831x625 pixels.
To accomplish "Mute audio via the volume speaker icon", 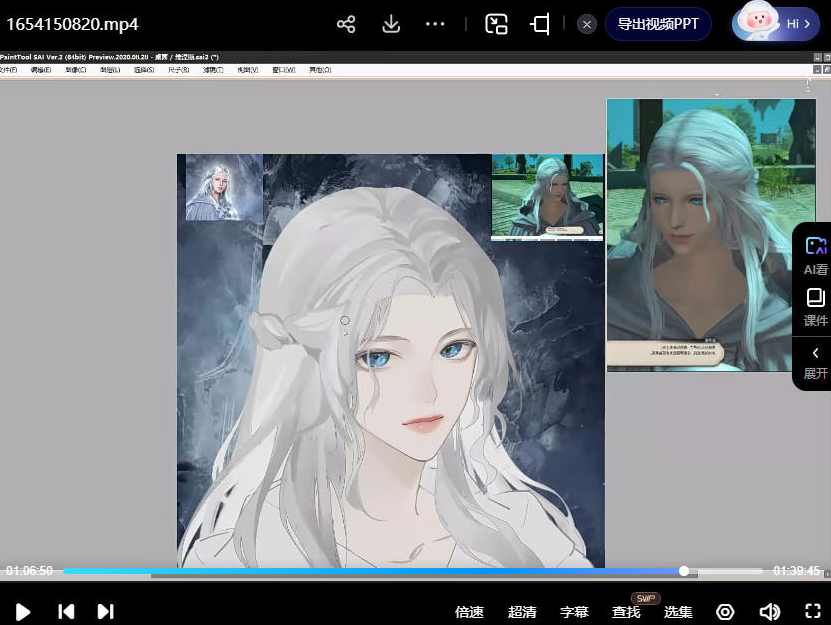I will pyautogui.click(x=769, y=612).
